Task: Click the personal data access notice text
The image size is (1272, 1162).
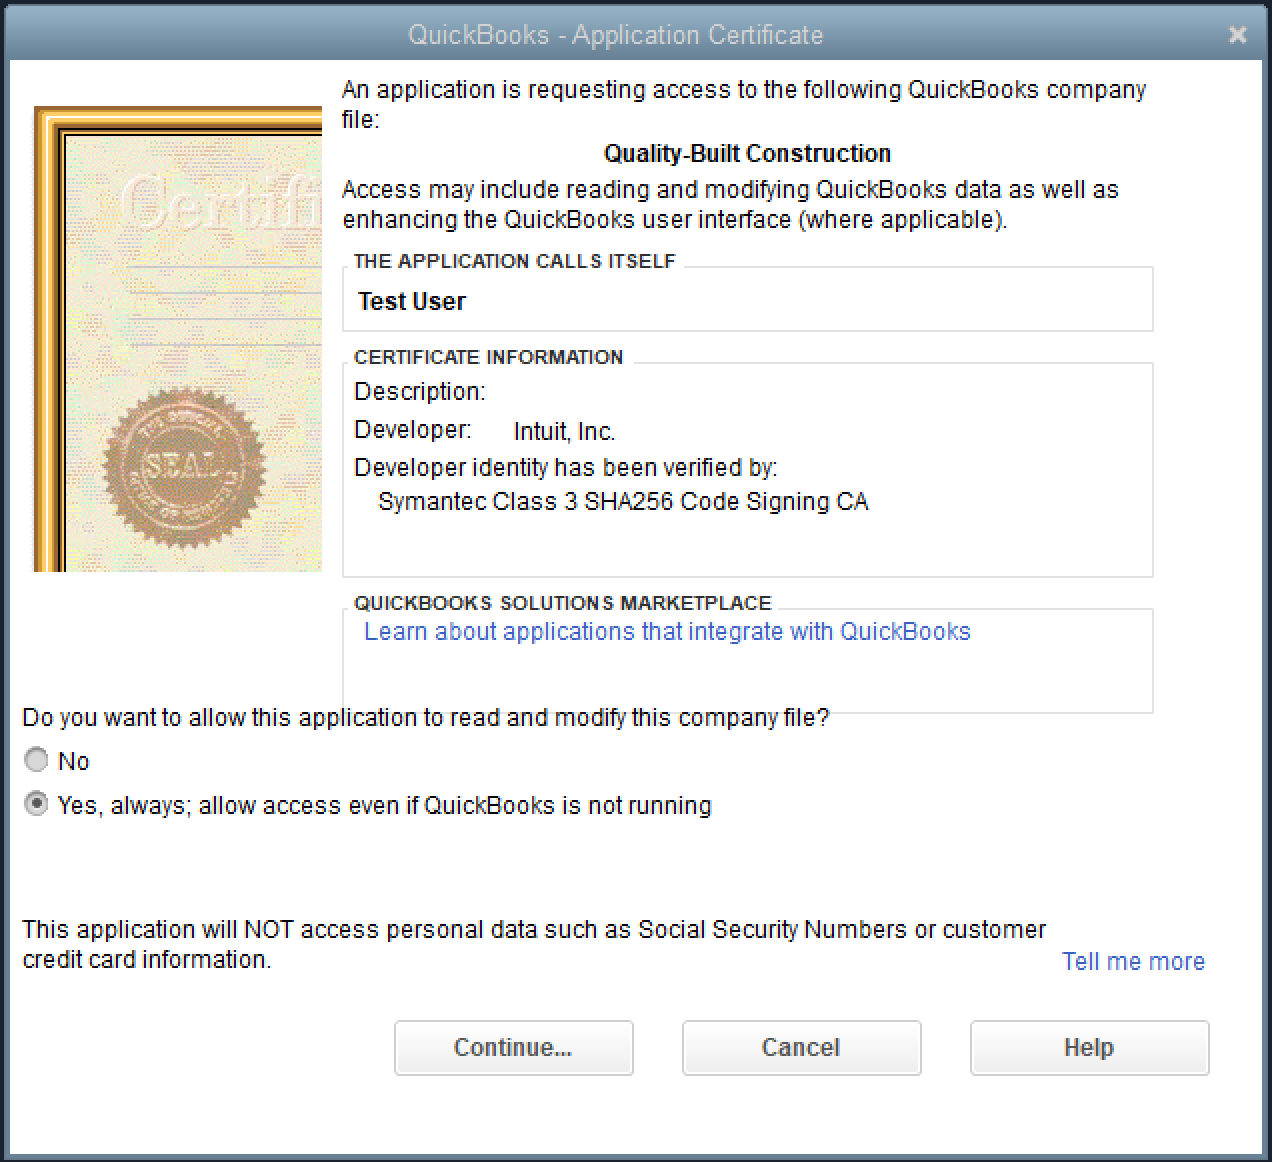Action: 533,943
